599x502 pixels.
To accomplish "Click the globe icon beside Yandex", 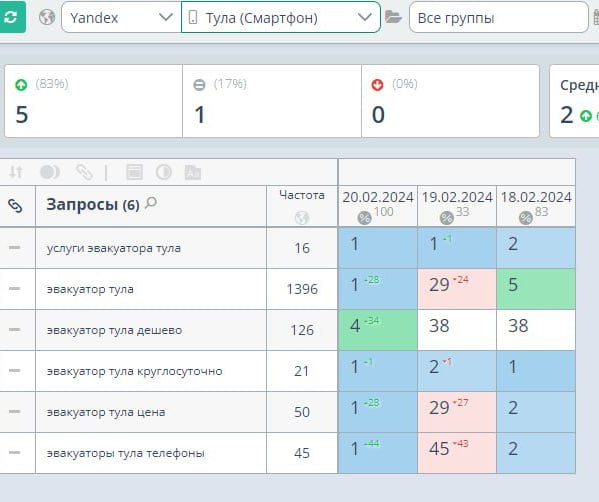I will 47,17.
